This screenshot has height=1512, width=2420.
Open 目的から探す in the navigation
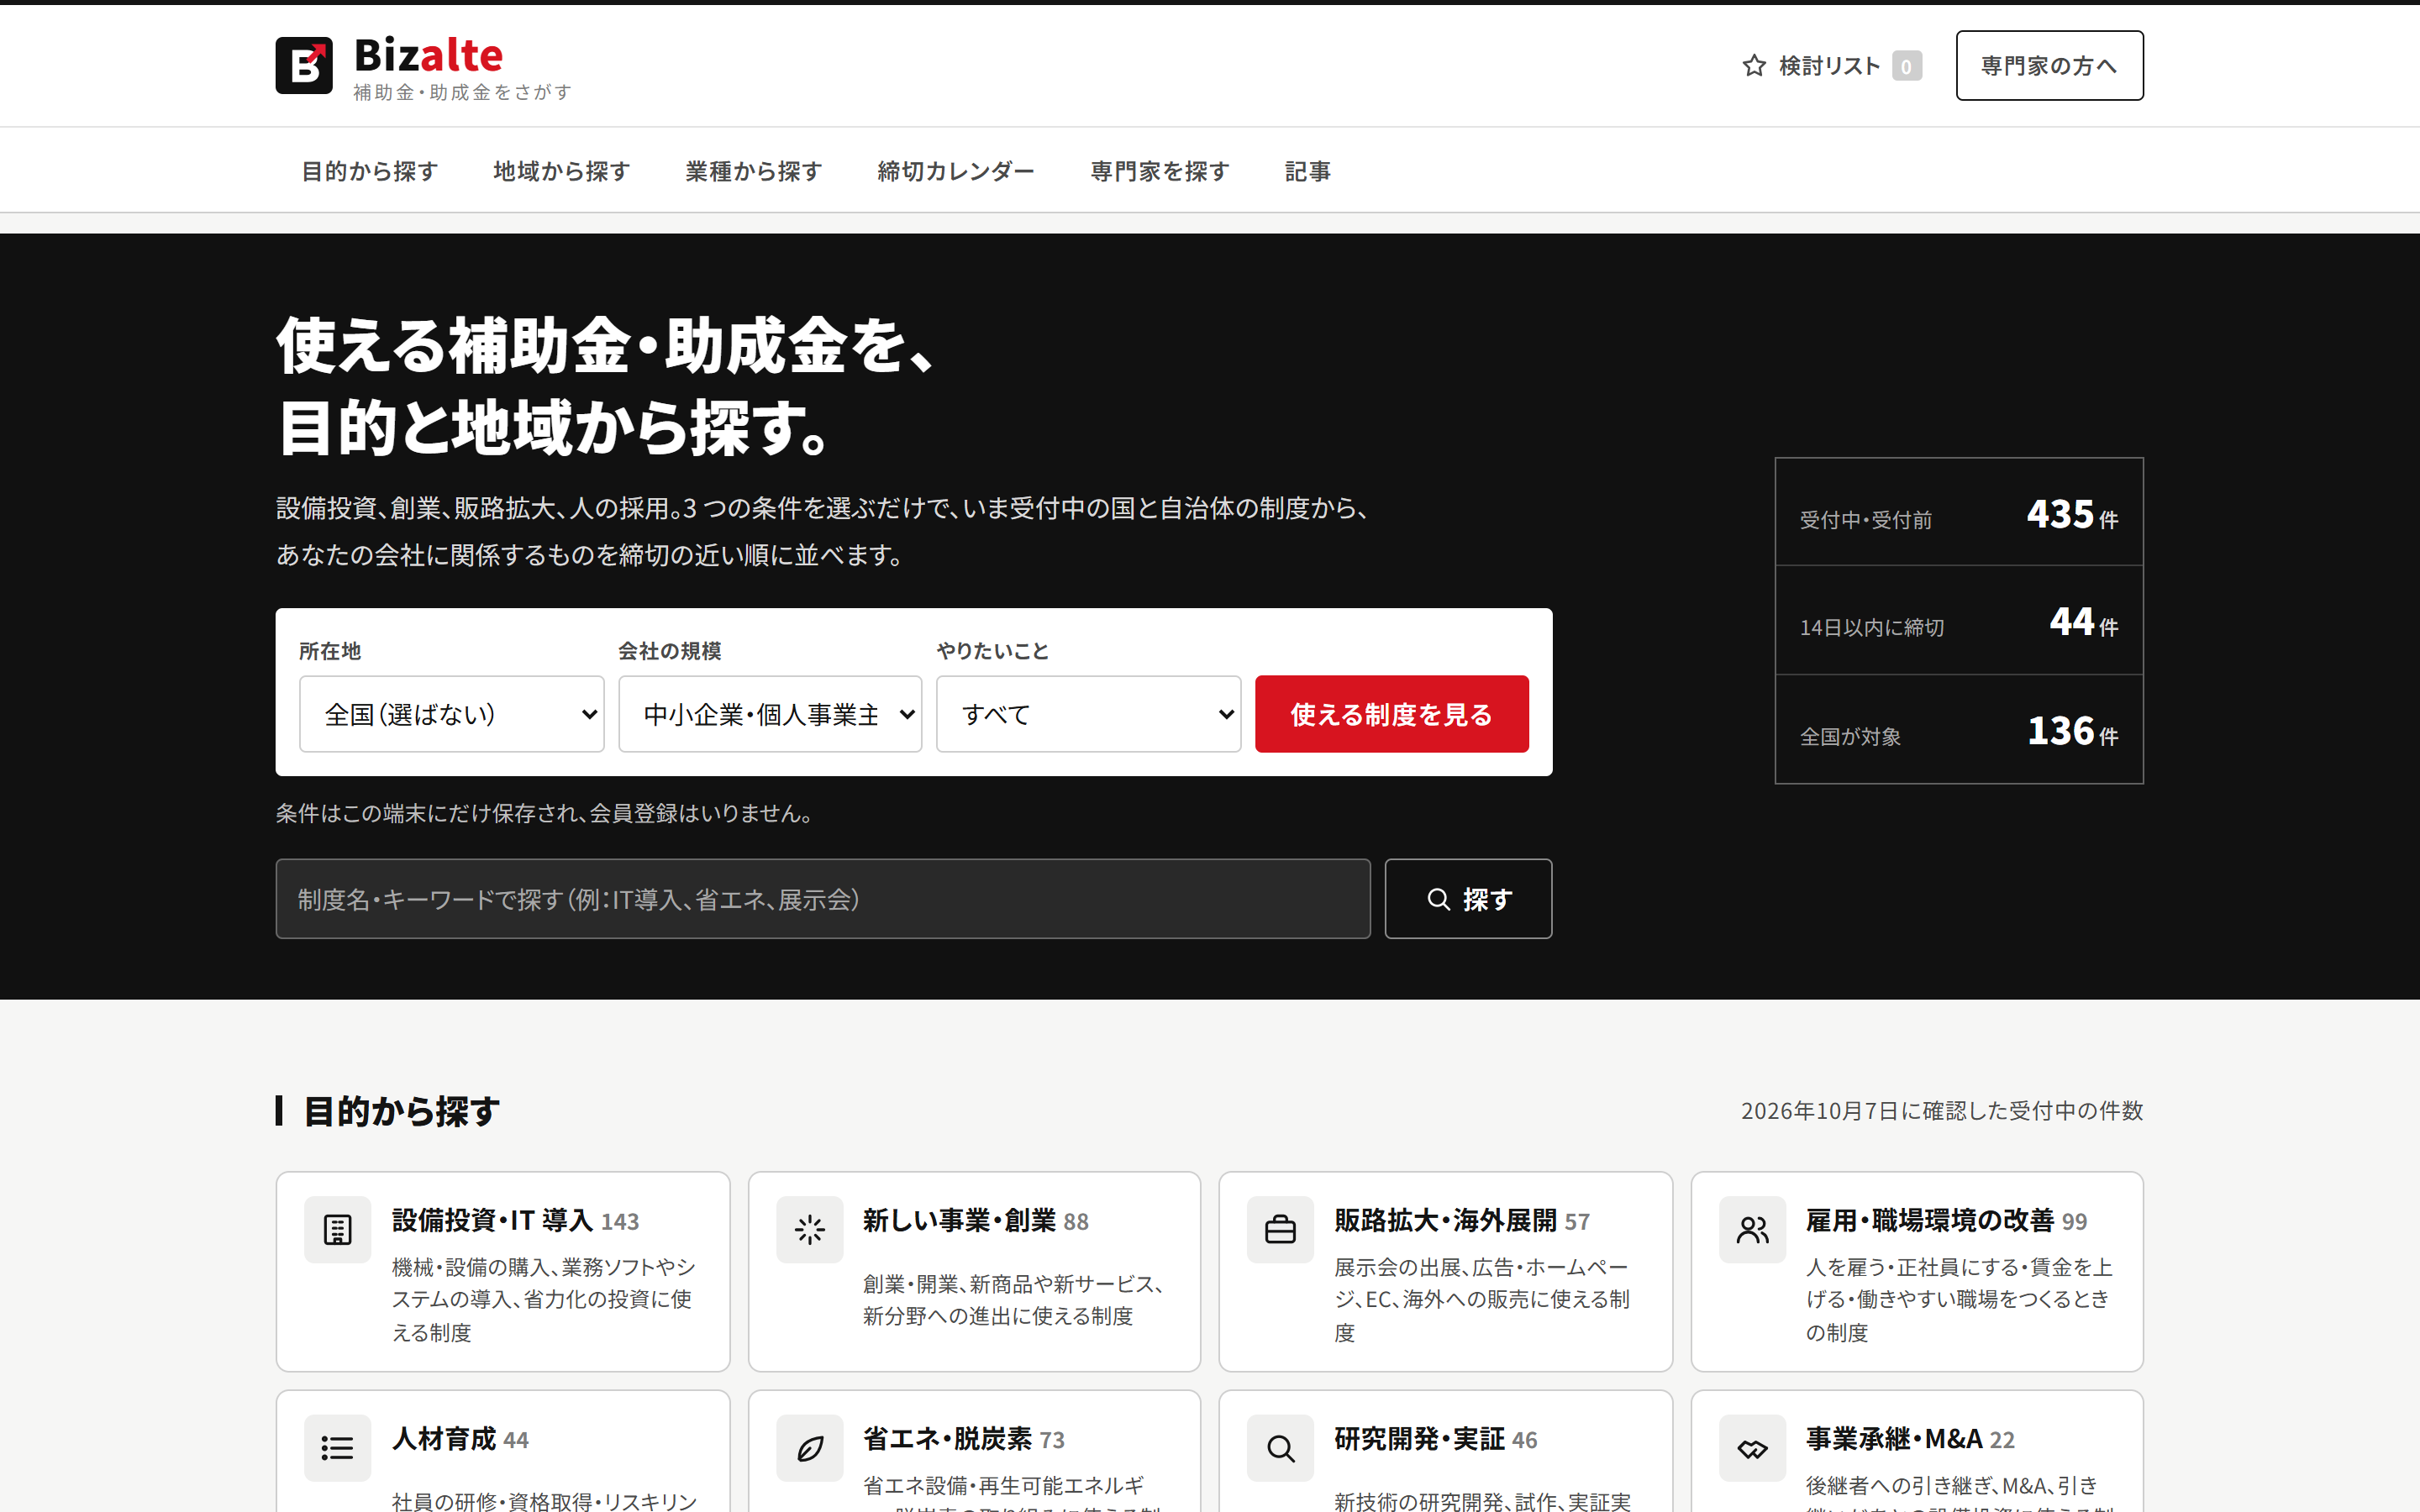coord(370,171)
